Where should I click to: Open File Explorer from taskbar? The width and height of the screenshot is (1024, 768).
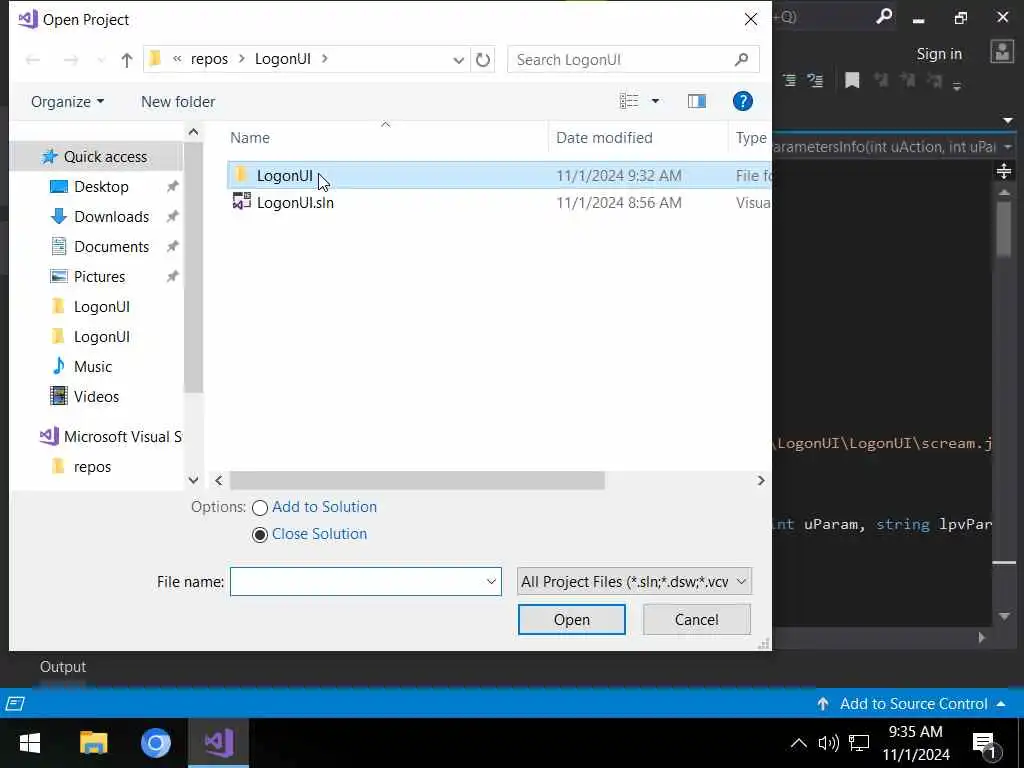(93, 743)
